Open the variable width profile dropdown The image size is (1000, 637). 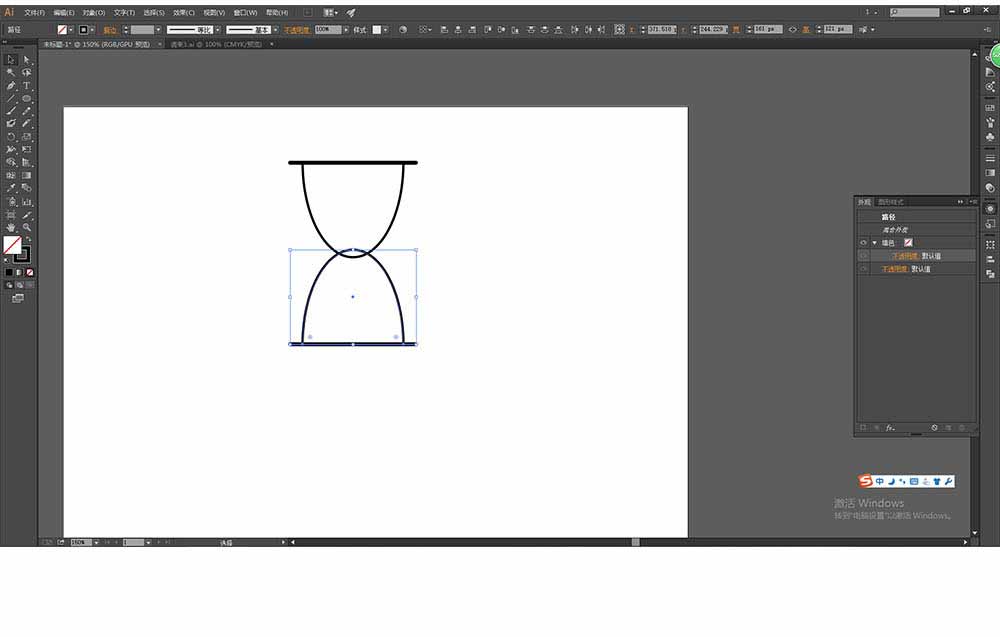pyautogui.click(x=218, y=29)
